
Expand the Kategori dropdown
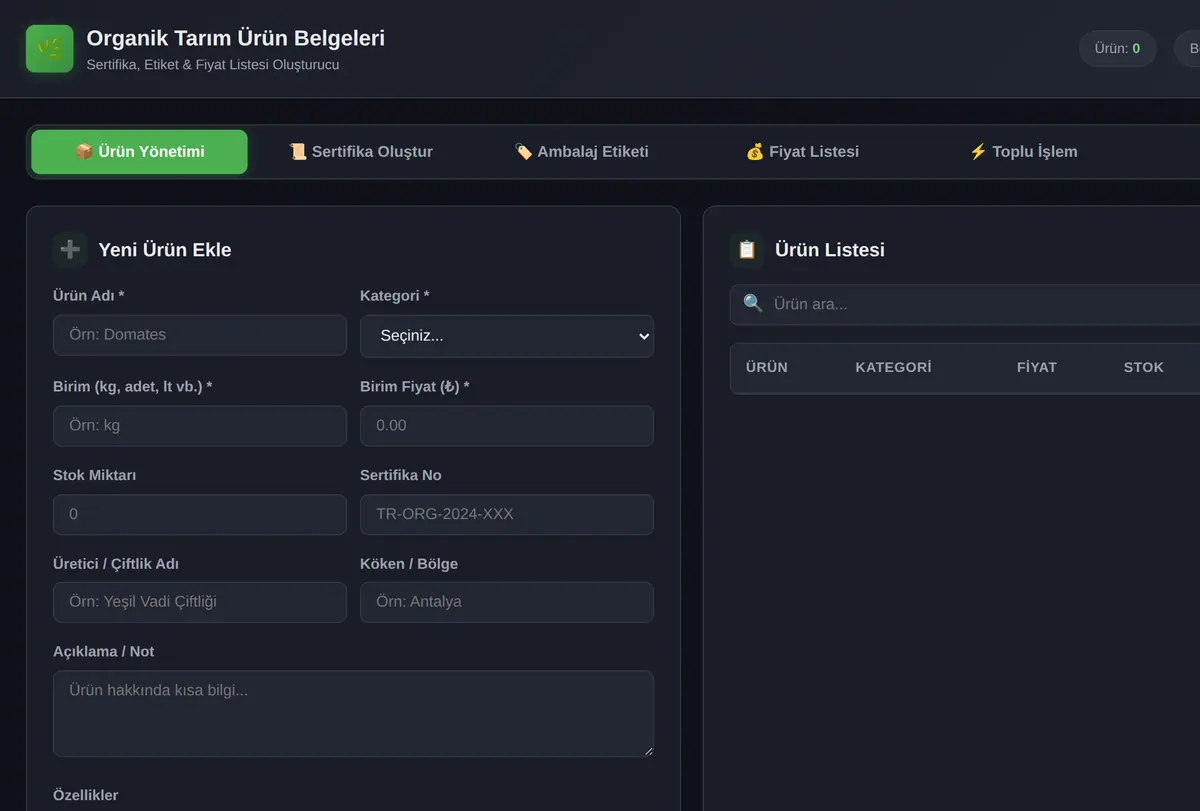click(x=507, y=336)
